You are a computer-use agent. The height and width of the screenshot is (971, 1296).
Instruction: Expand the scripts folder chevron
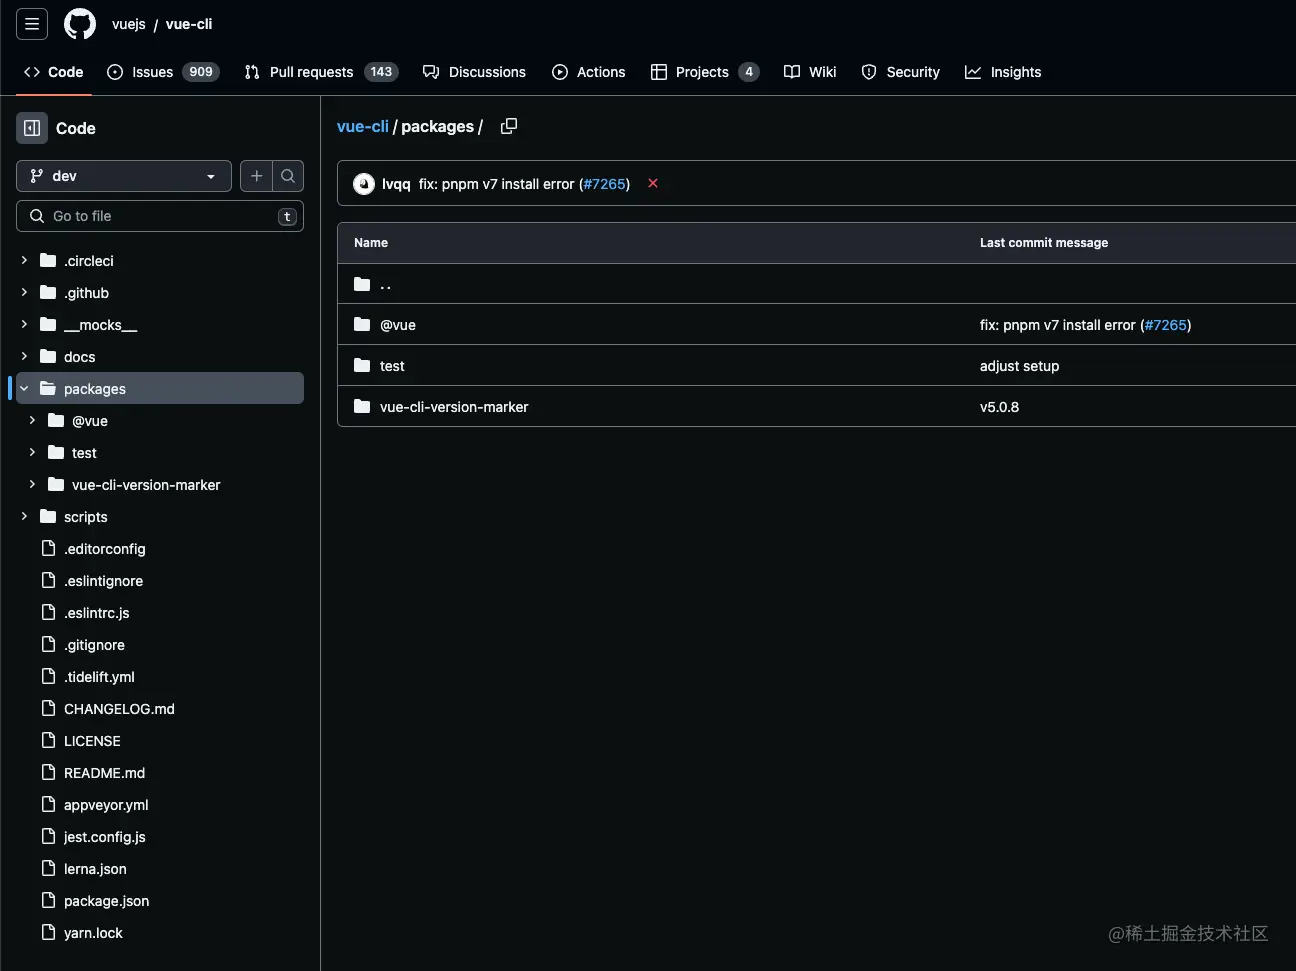point(24,516)
